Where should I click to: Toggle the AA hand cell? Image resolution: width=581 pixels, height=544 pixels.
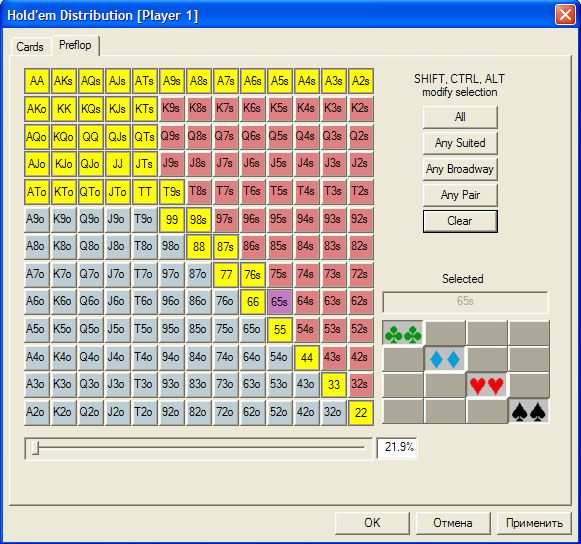tap(37, 81)
